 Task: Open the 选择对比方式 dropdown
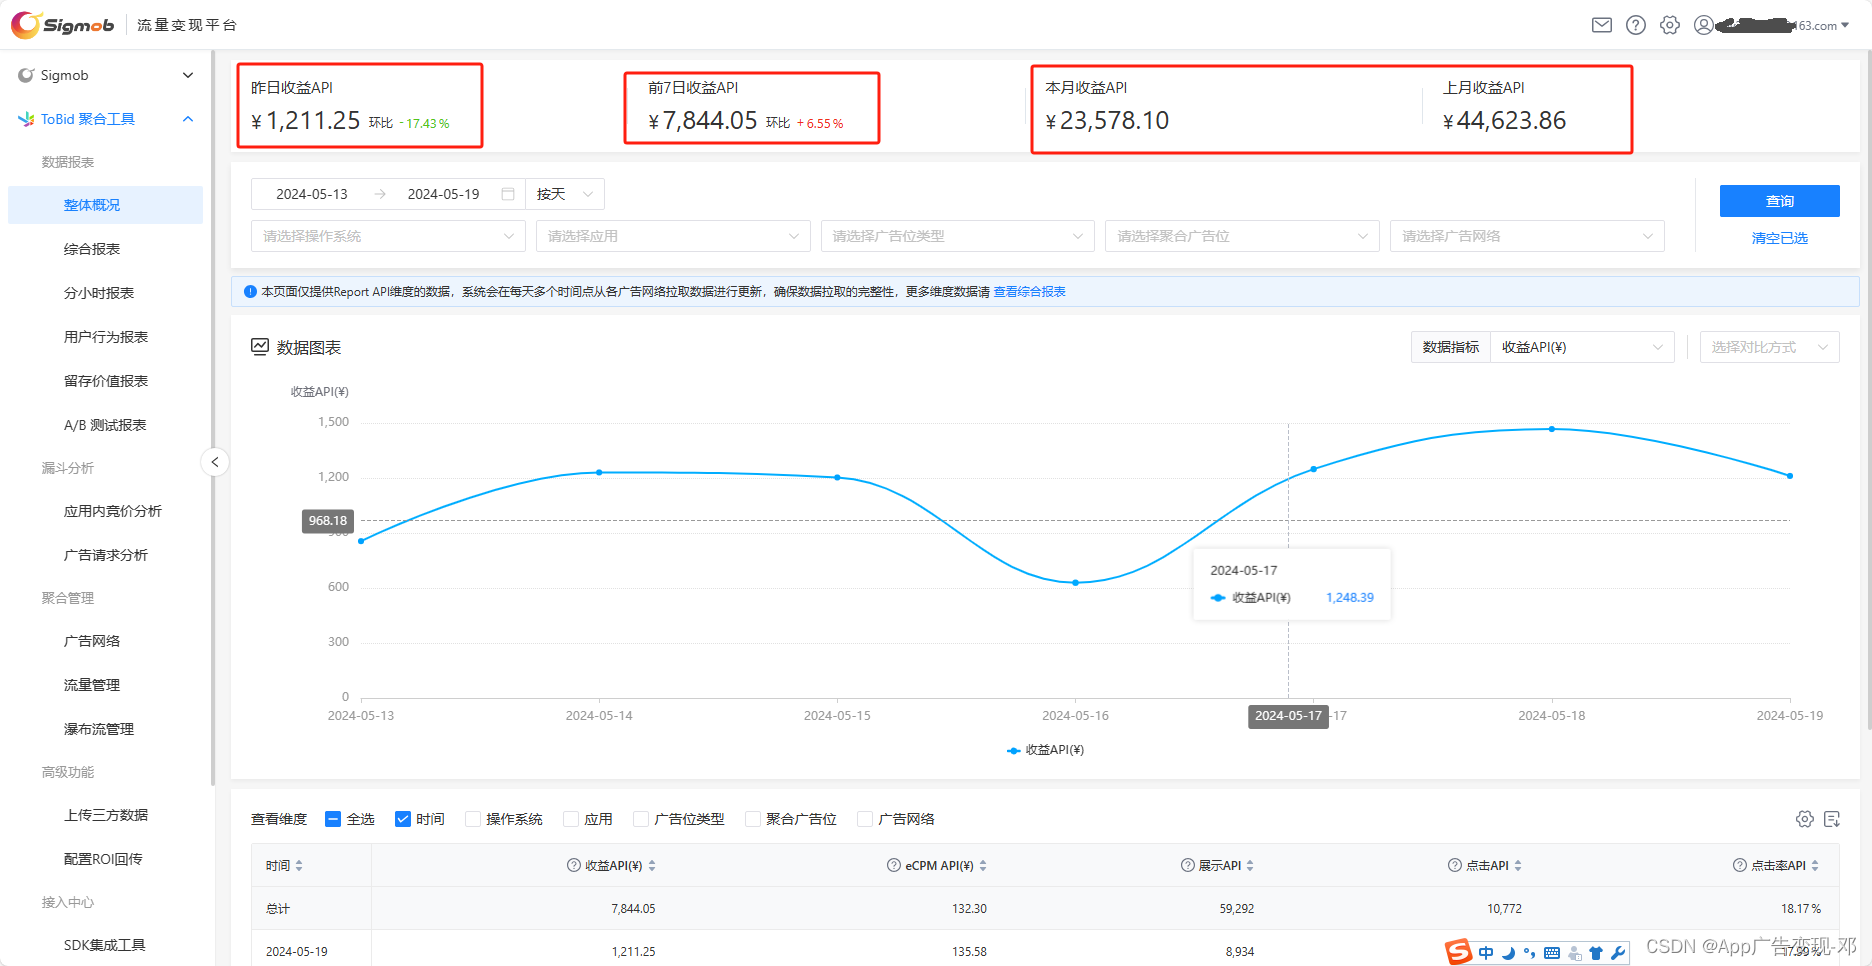tap(1770, 347)
